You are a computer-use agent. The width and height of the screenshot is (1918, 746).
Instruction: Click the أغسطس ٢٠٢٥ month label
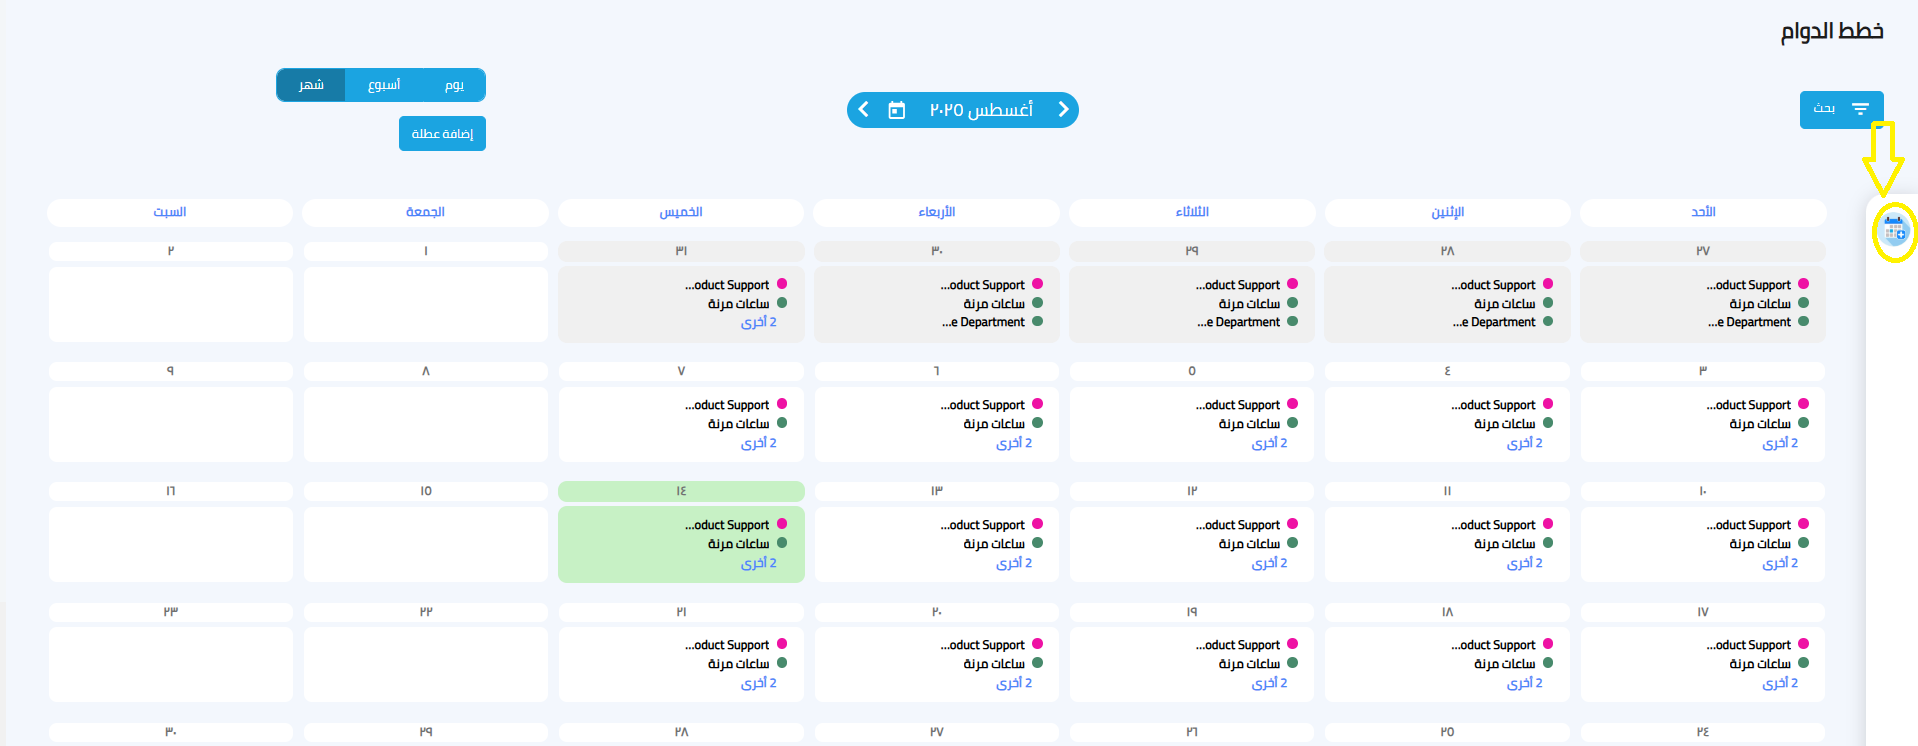click(981, 110)
